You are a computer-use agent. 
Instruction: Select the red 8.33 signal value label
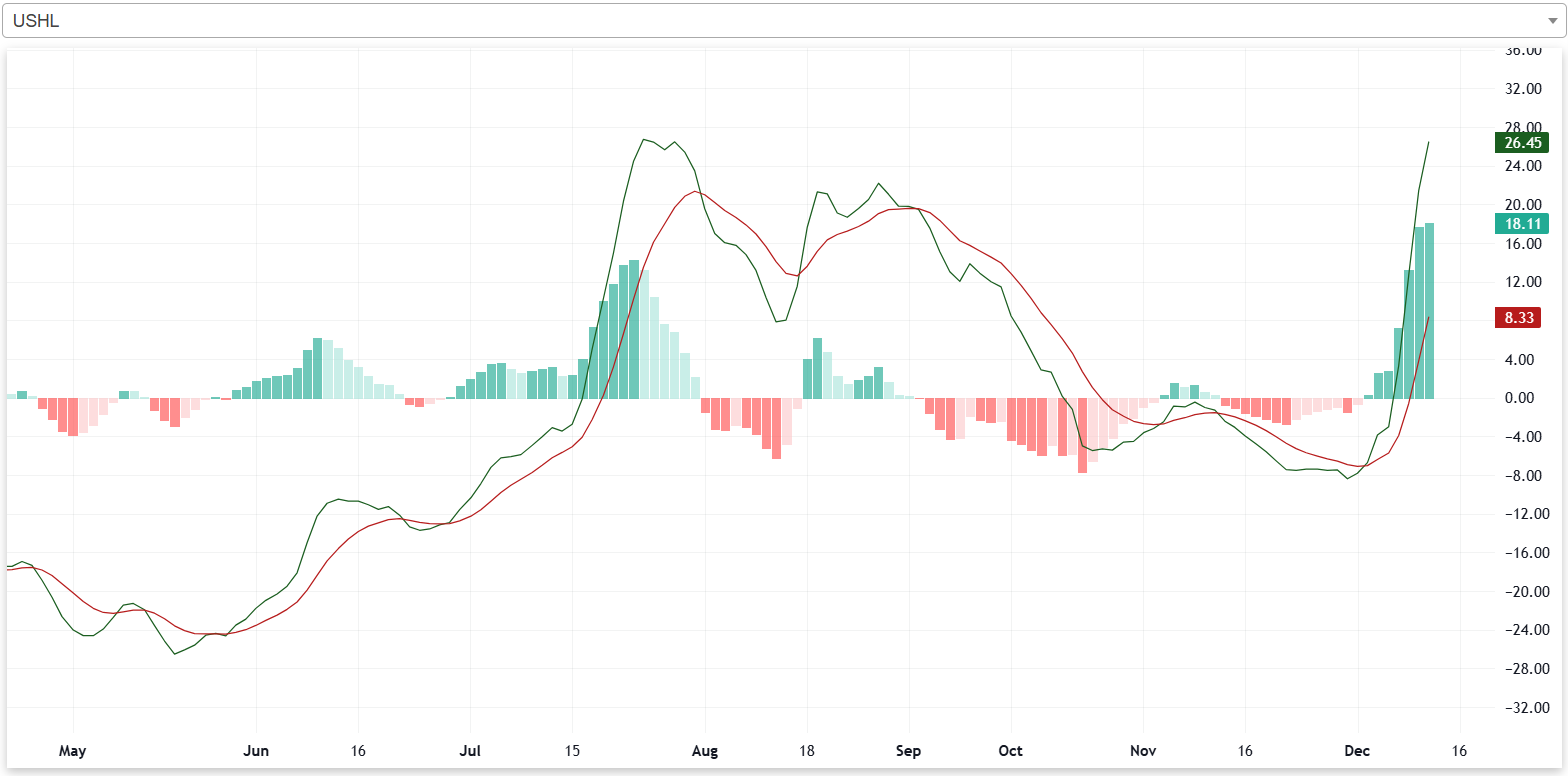click(1517, 318)
